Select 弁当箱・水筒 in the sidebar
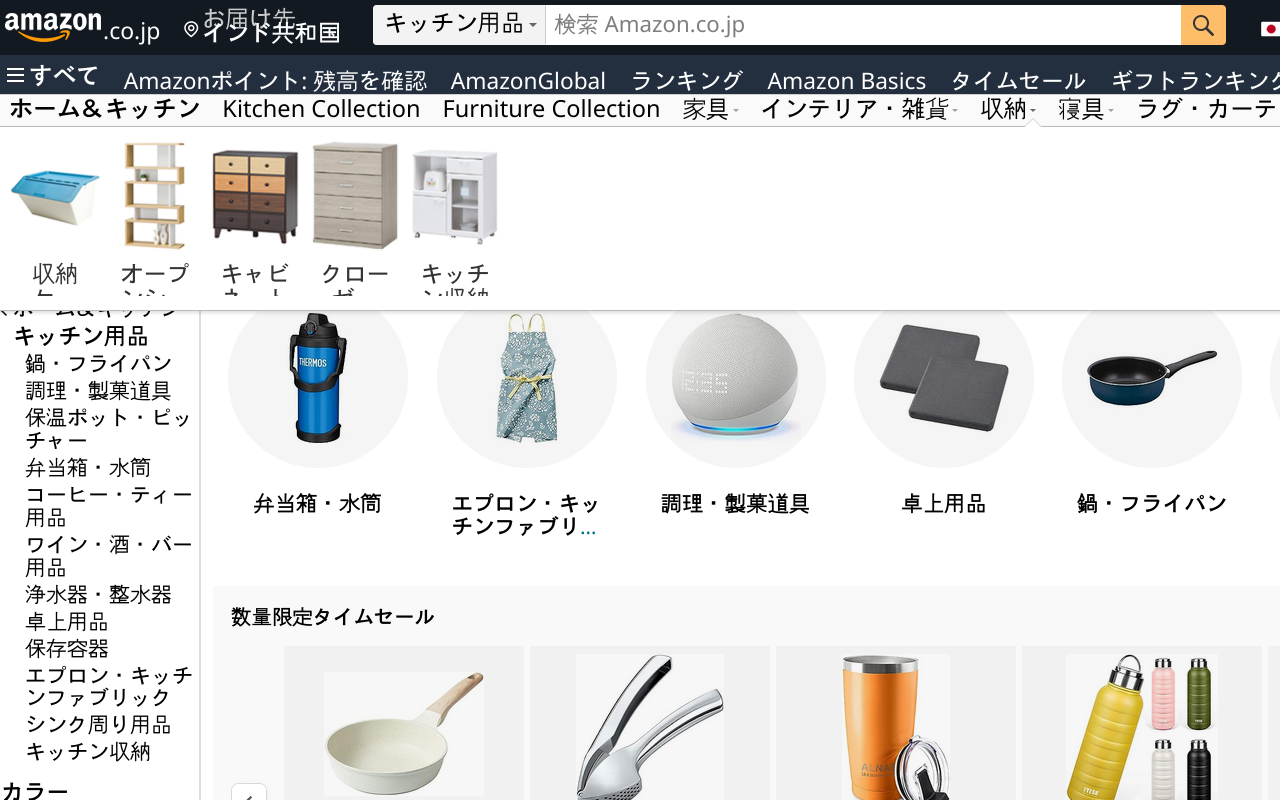 click(88, 467)
